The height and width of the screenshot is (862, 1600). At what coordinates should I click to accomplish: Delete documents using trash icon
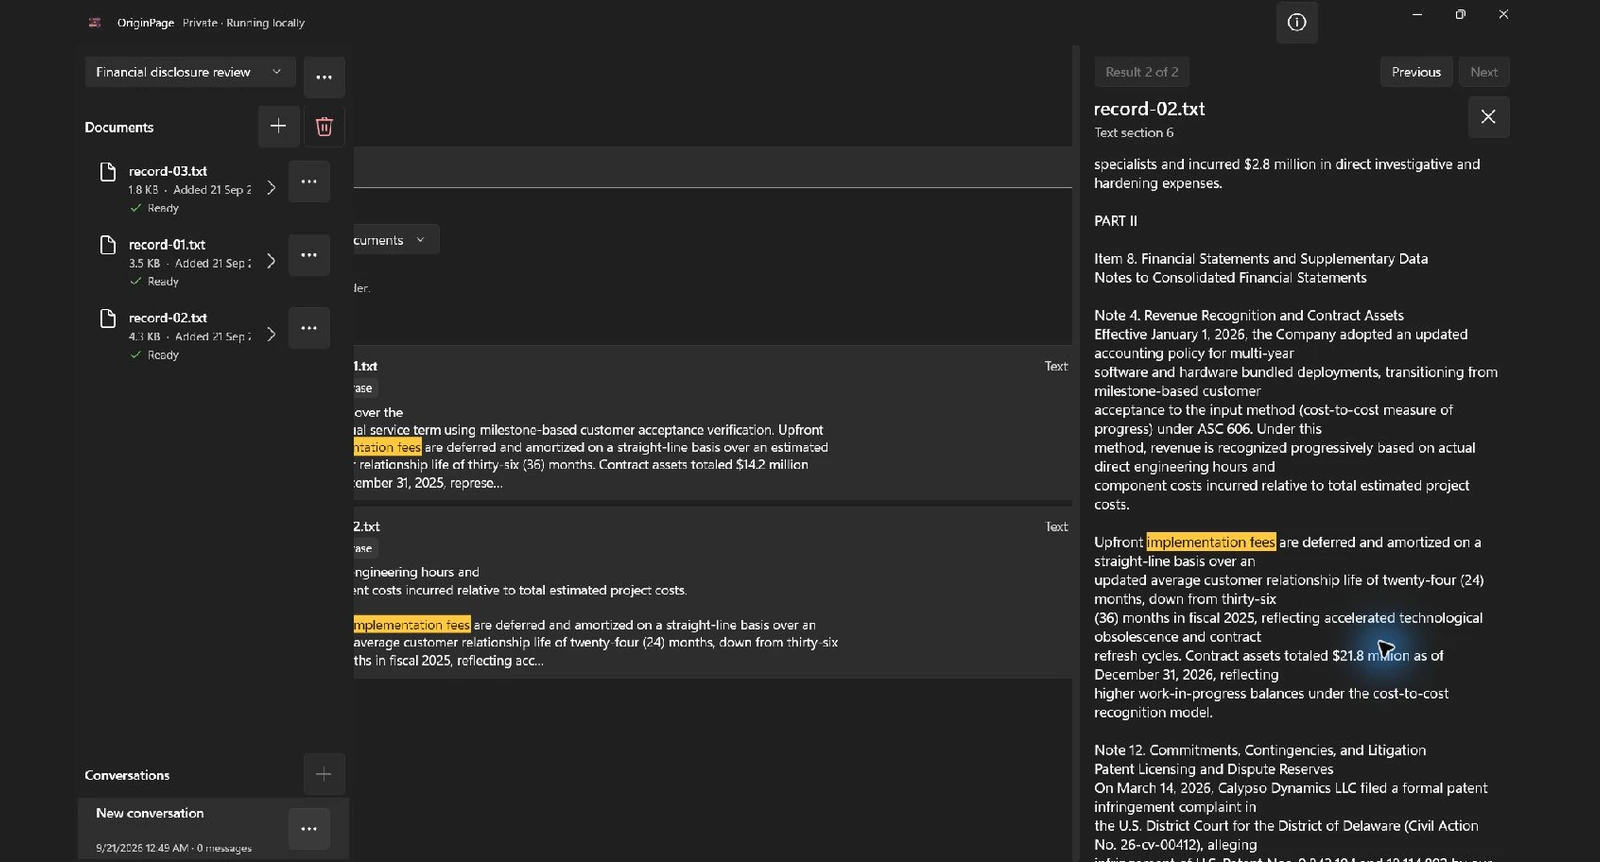(324, 126)
